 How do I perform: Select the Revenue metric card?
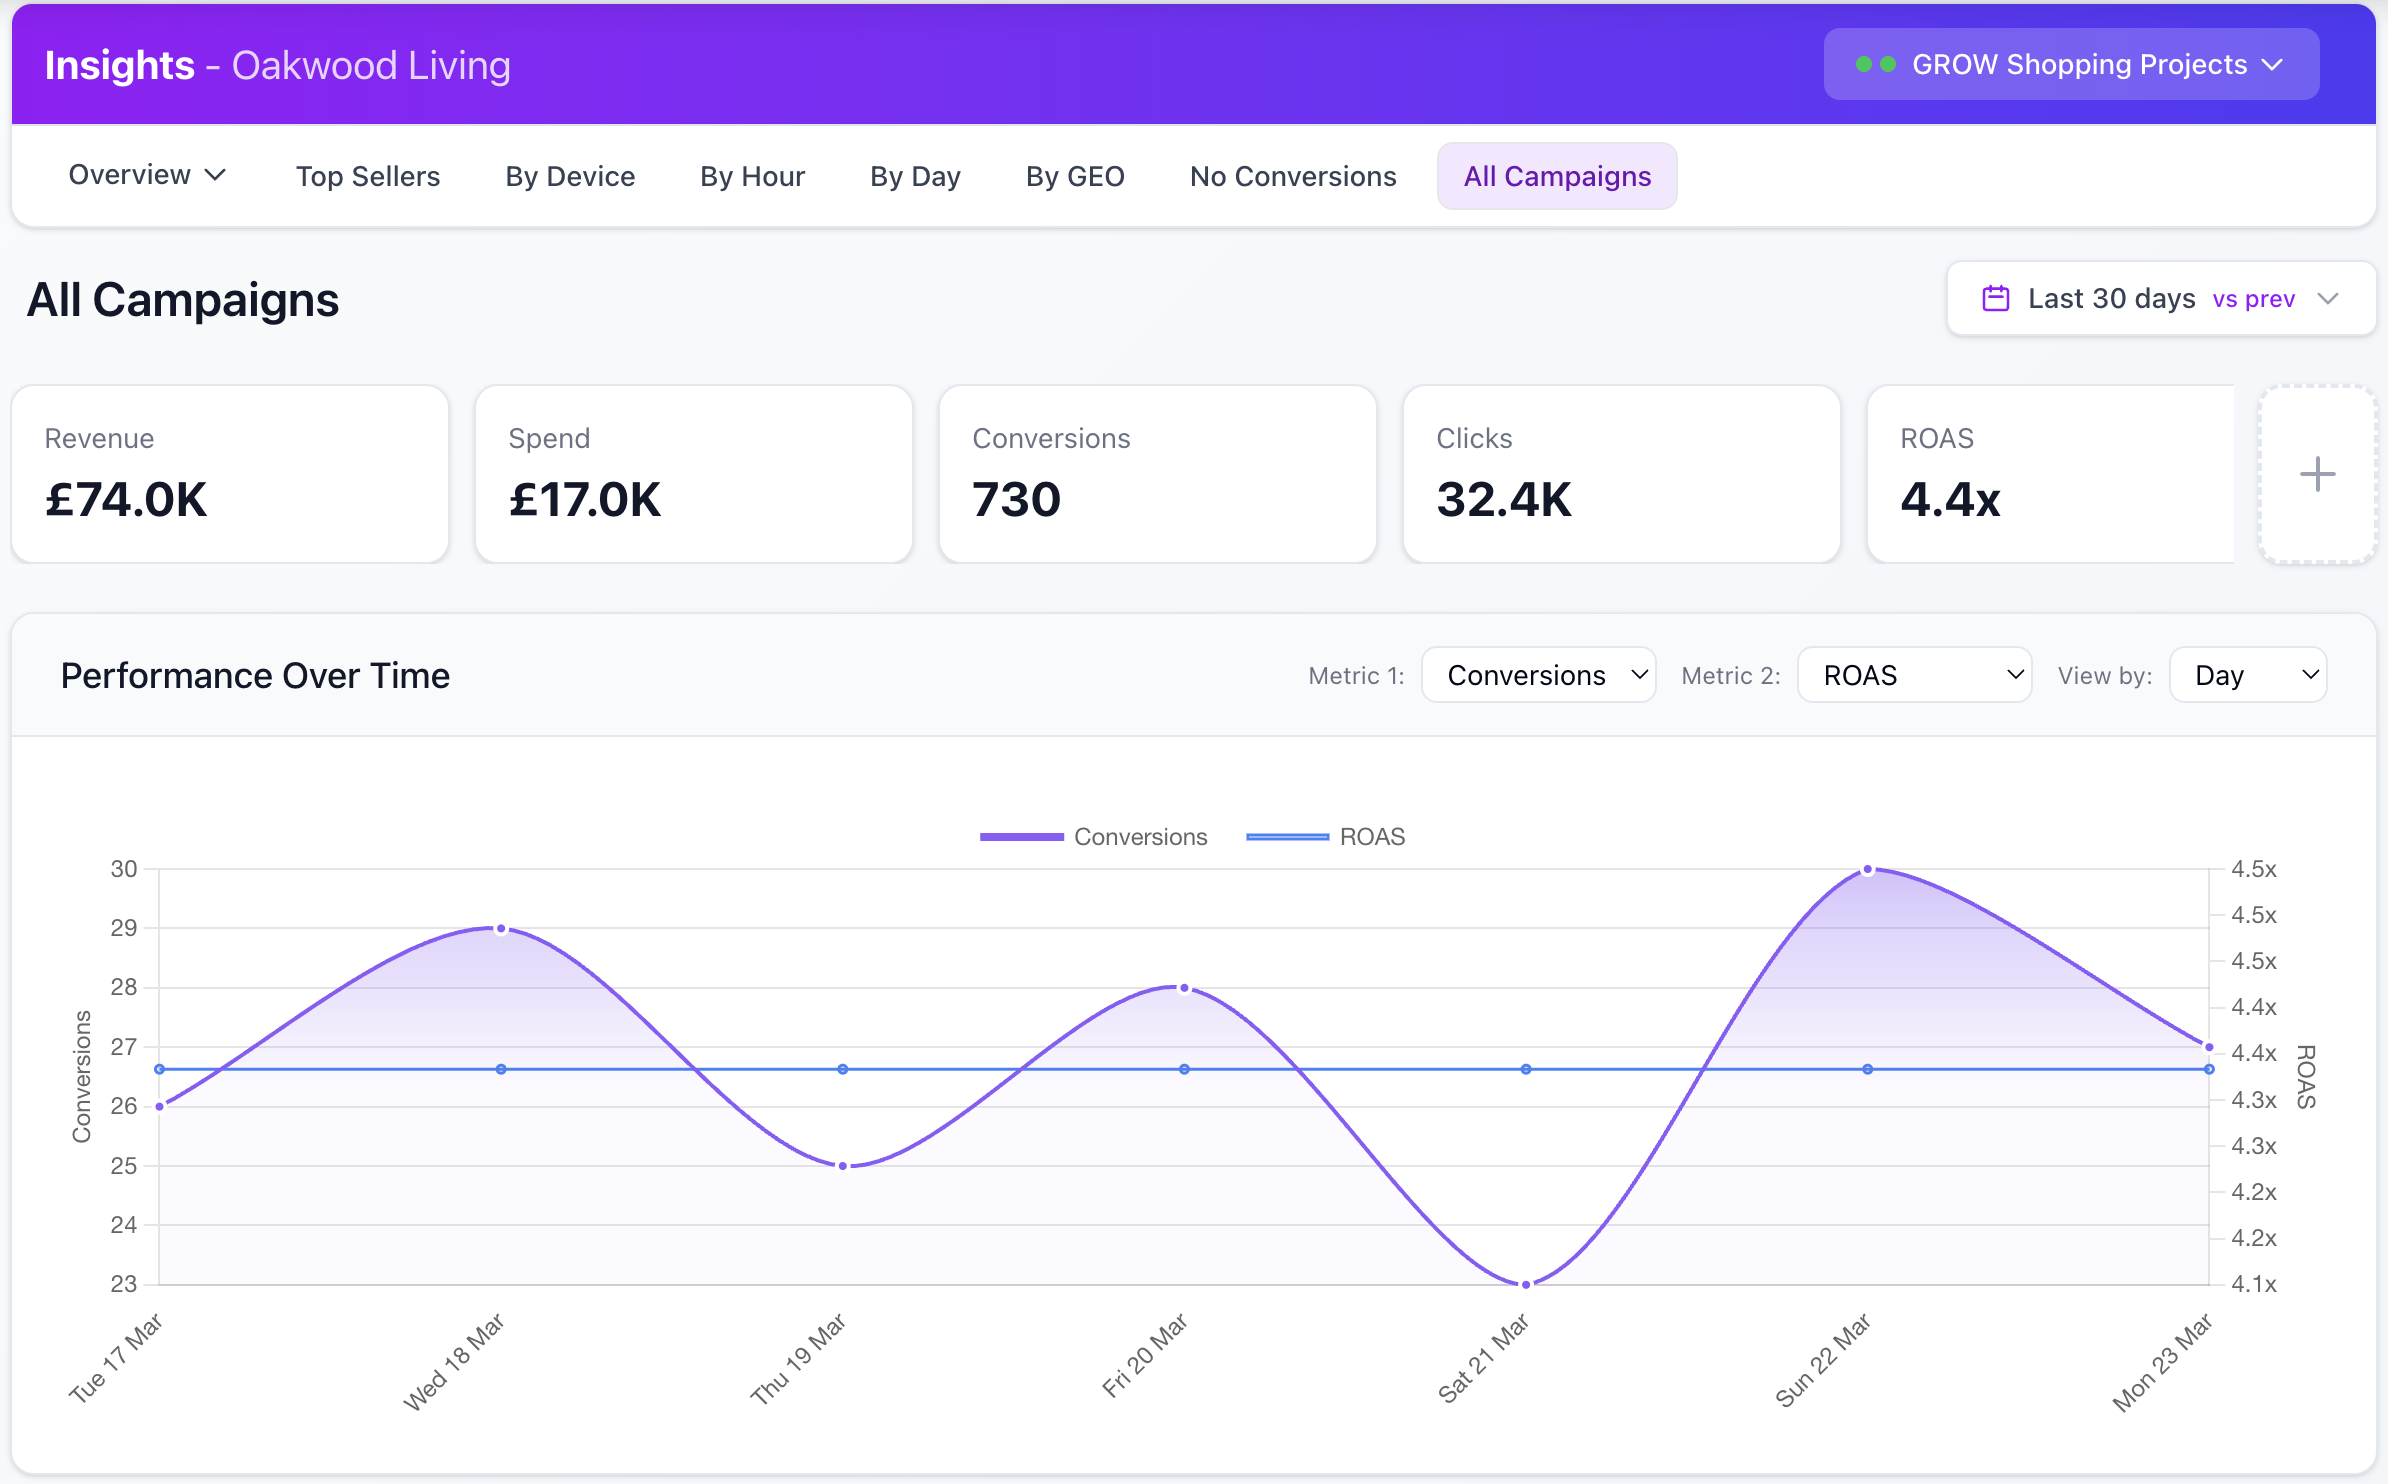[230, 474]
